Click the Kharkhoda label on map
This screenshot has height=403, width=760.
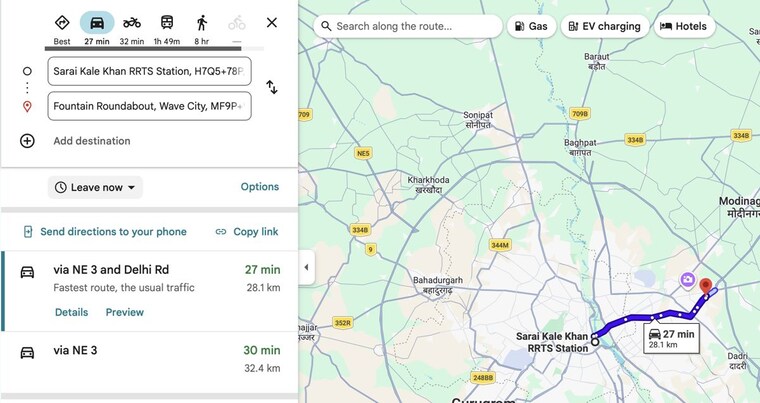(x=428, y=185)
